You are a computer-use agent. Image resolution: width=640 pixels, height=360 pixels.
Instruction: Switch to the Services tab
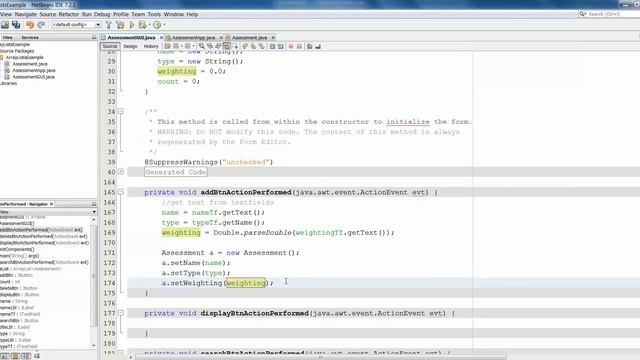[x=30, y=37]
